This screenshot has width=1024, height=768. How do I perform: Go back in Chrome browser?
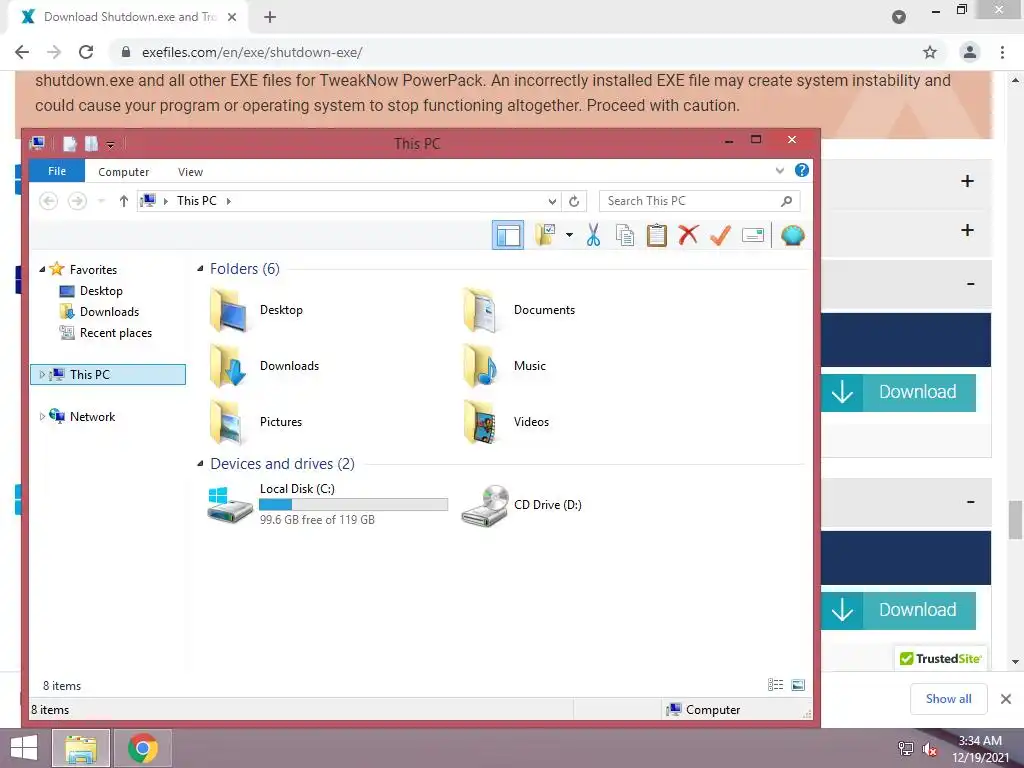22,52
